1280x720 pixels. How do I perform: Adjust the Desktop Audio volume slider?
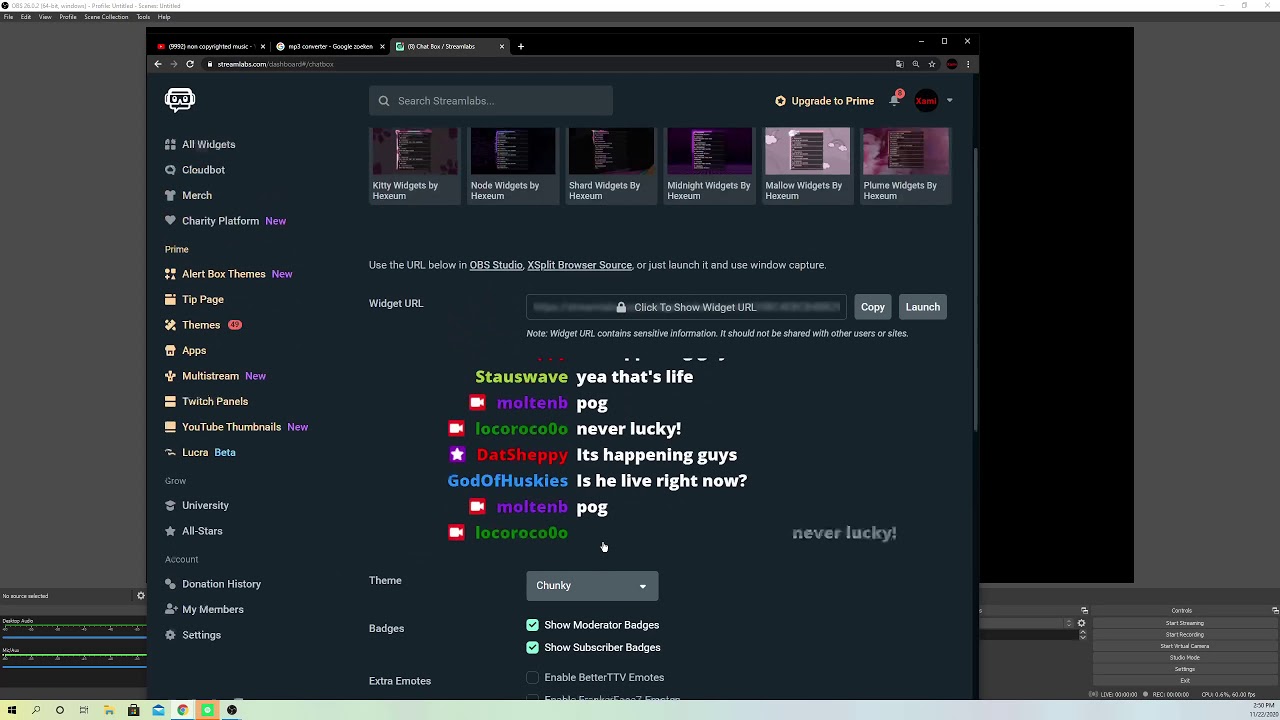(74, 638)
